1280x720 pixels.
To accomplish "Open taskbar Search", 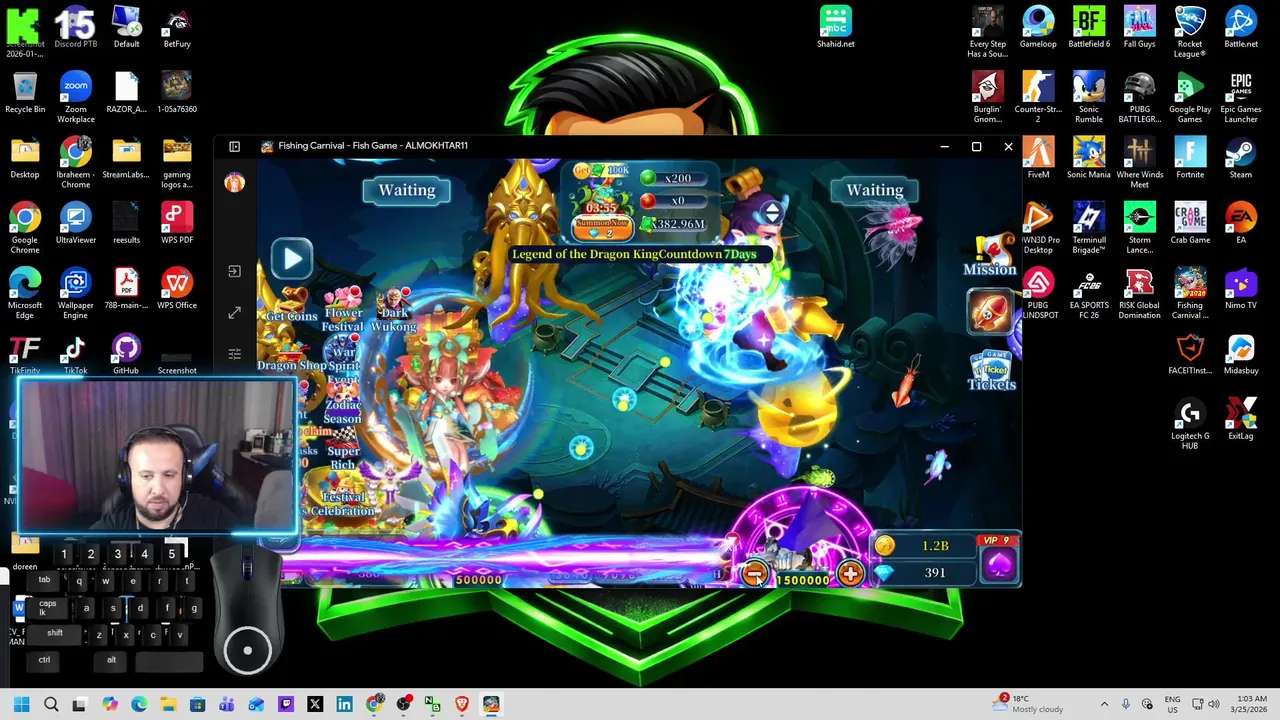I will tap(51, 704).
